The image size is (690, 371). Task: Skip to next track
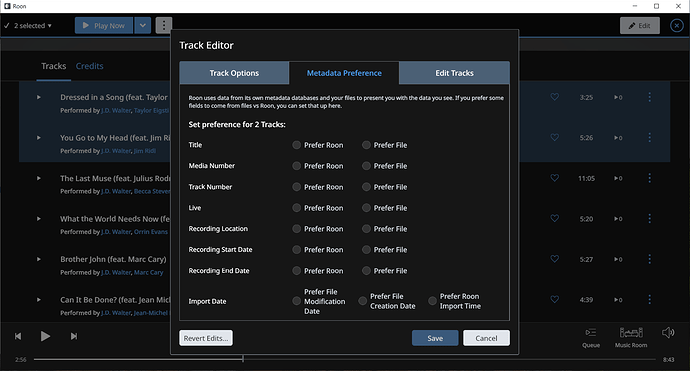(x=74, y=336)
